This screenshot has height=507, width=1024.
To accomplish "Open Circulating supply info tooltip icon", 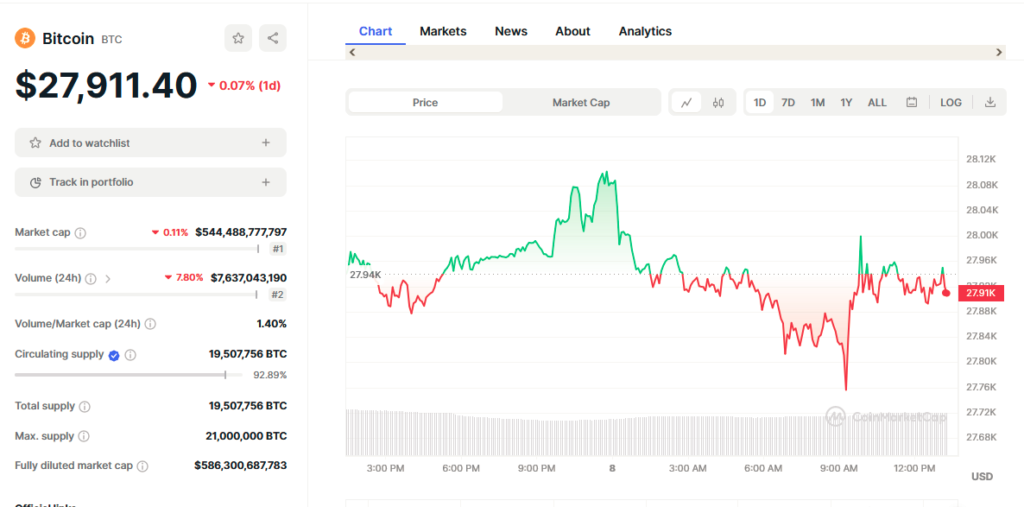I will [x=130, y=355].
